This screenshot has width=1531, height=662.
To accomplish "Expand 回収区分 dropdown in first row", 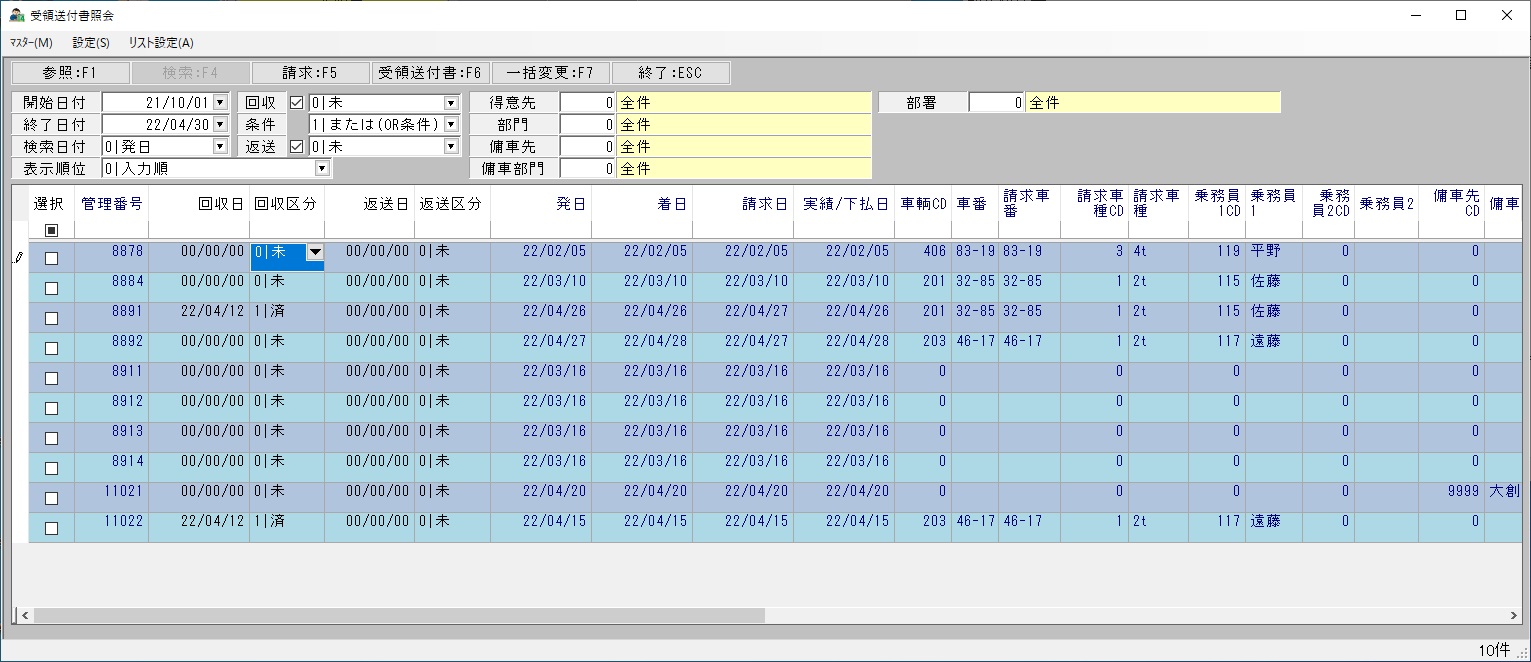I will pyautogui.click(x=314, y=253).
